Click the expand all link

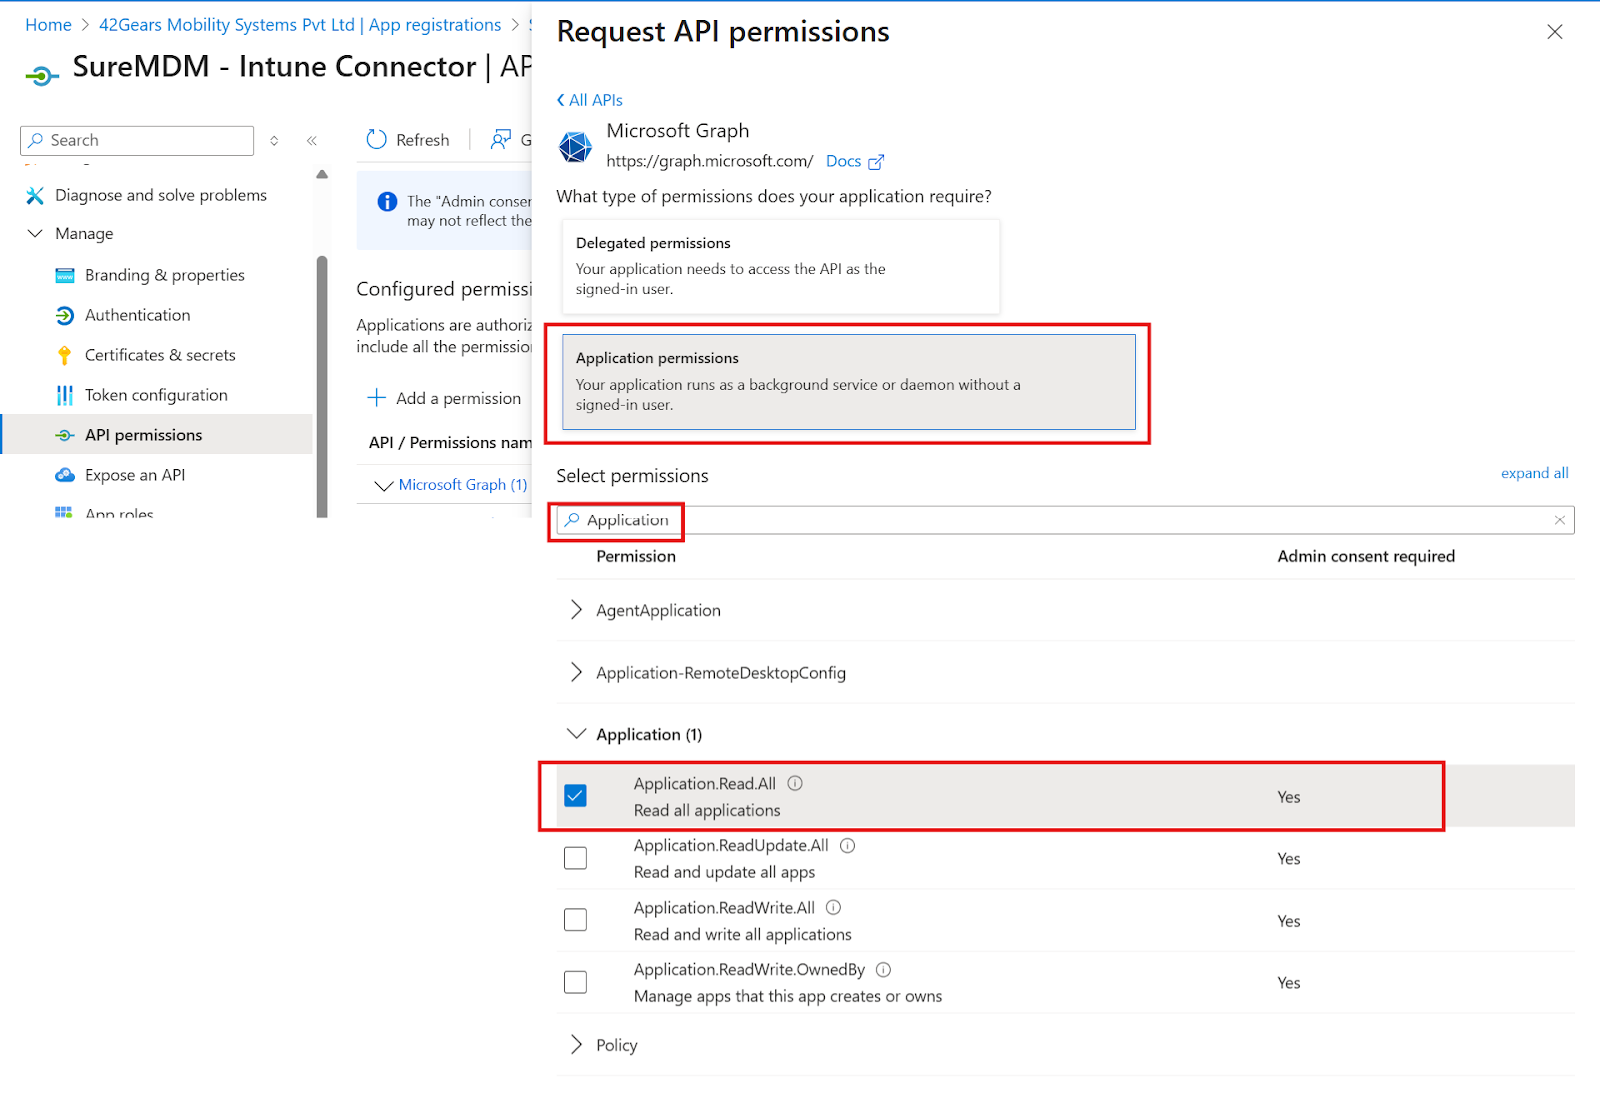click(1534, 473)
